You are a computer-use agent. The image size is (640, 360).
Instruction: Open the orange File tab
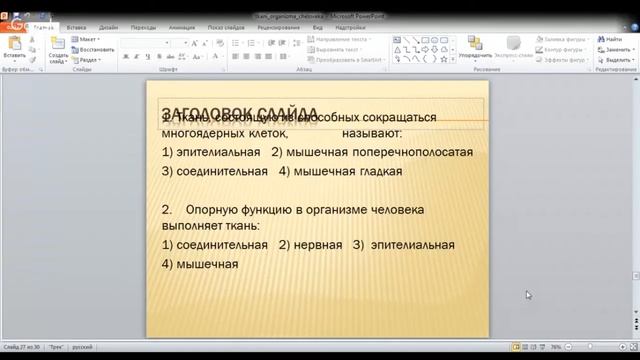(13, 27)
